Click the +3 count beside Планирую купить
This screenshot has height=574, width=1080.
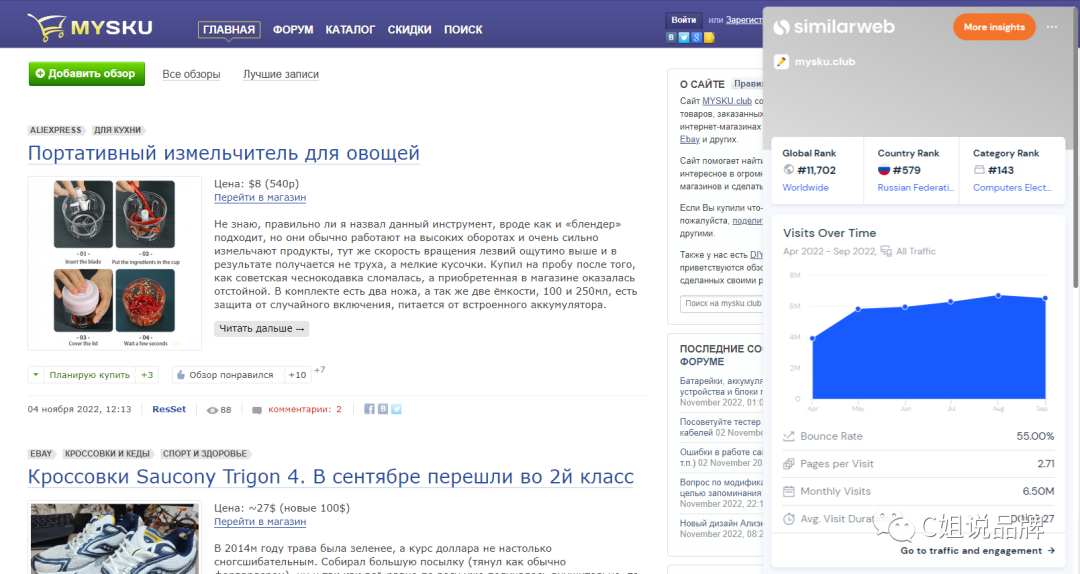tap(147, 375)
